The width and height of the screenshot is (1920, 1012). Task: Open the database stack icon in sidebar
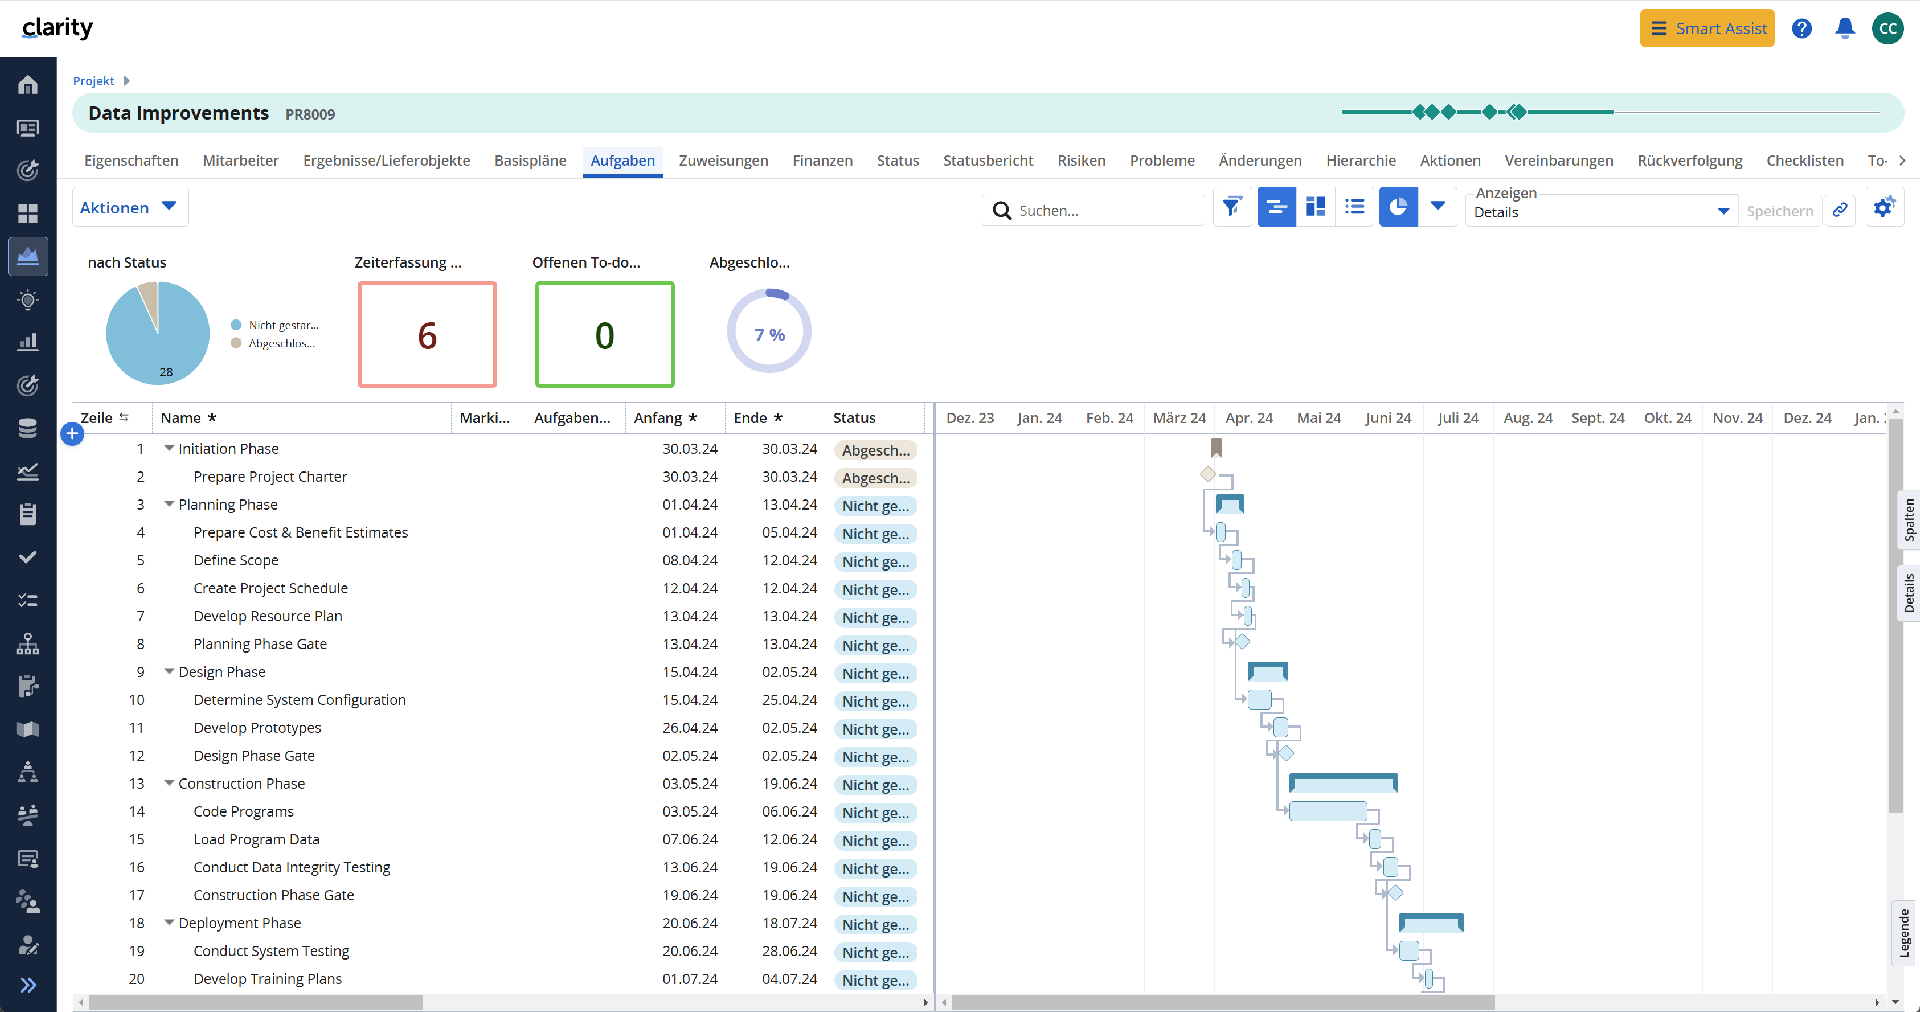point(28,428)
